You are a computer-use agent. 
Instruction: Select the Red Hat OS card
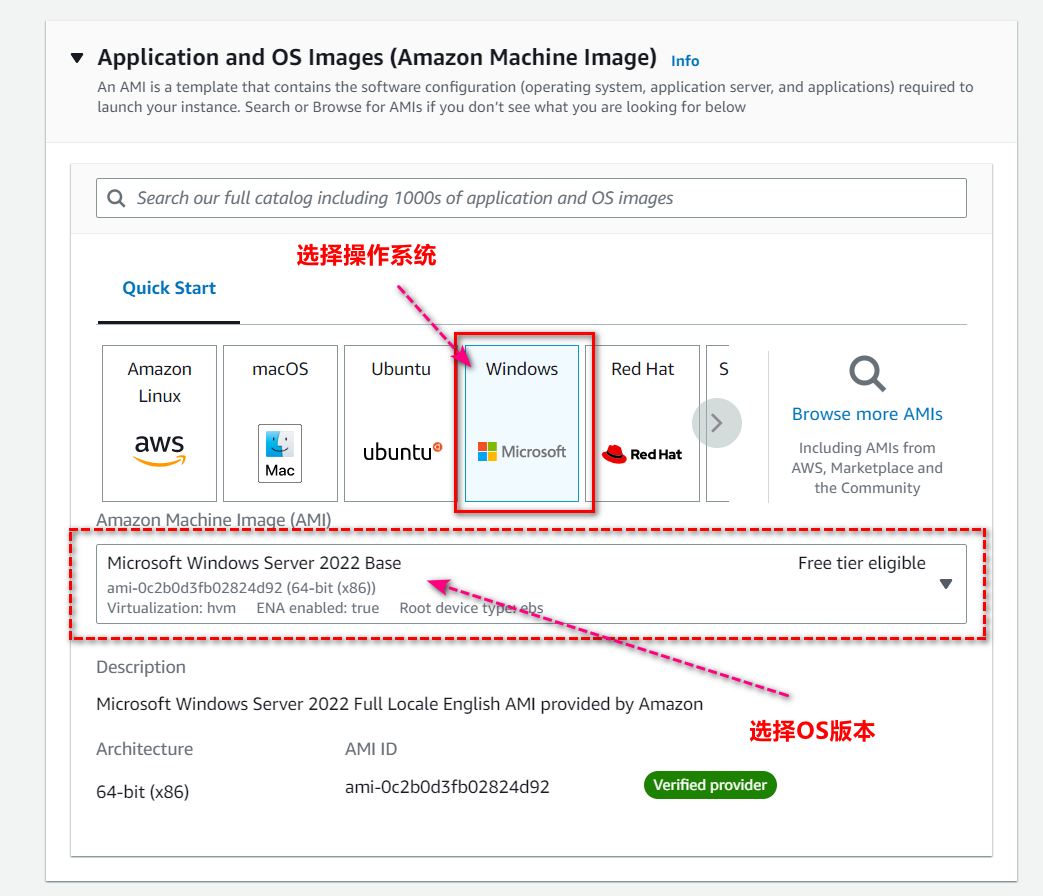[643, 423]
